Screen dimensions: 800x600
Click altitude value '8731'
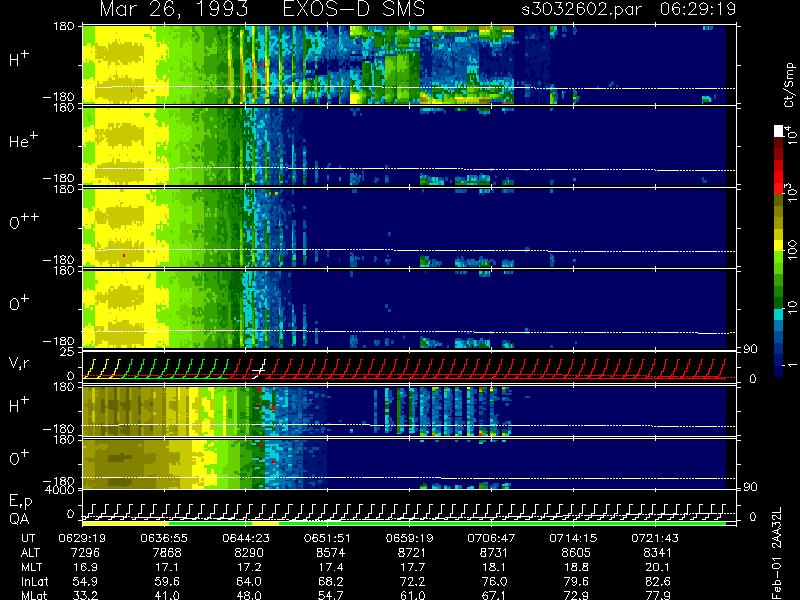click(494, 553)
